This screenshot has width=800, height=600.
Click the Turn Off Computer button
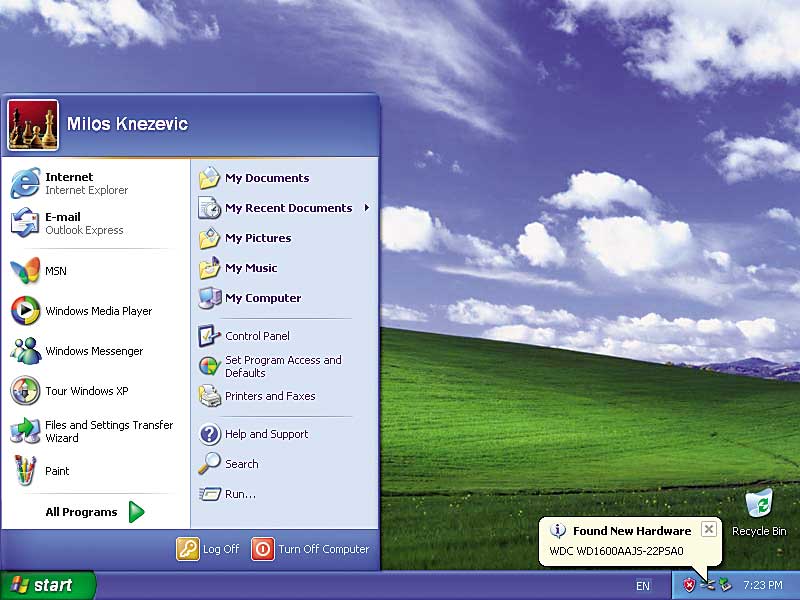click(x=310, y=549)
